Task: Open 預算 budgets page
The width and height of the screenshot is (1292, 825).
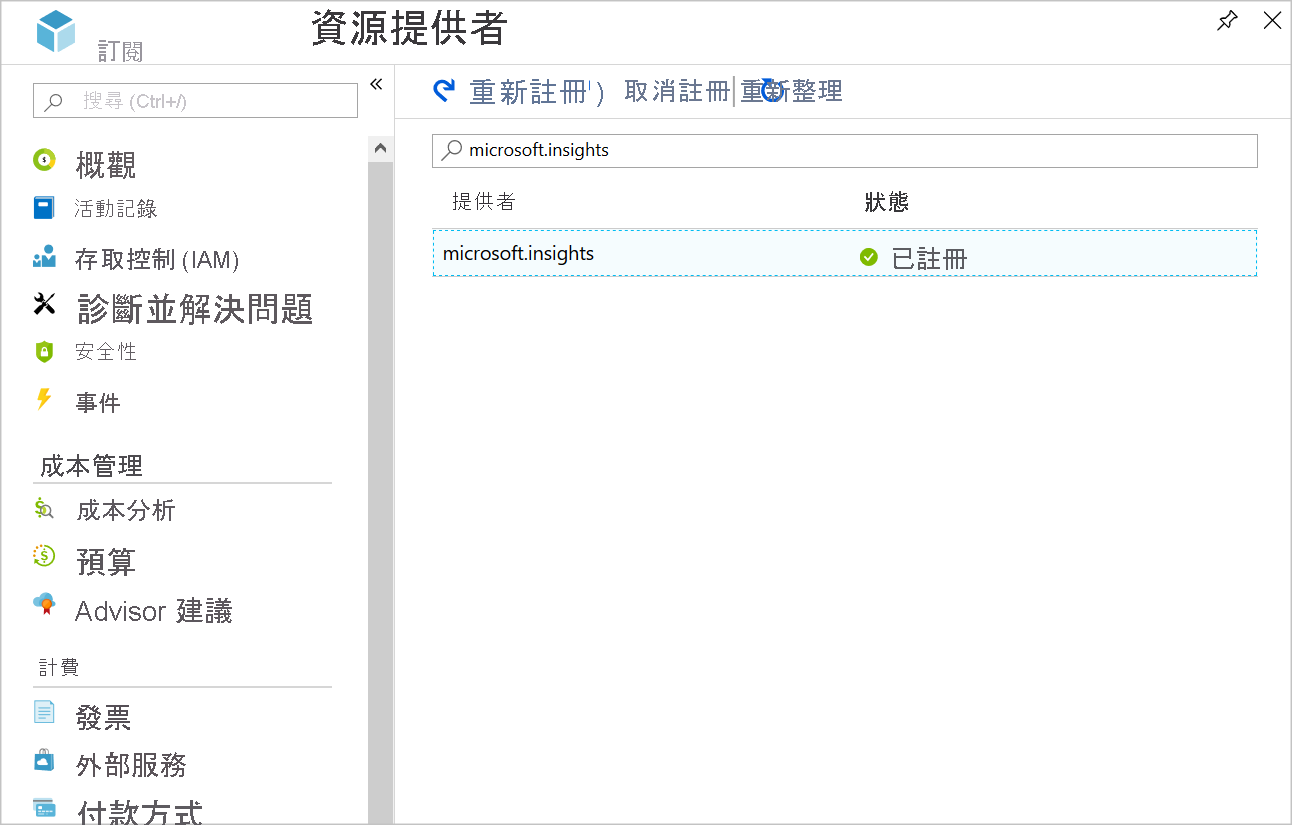Action: pos(106,562)
